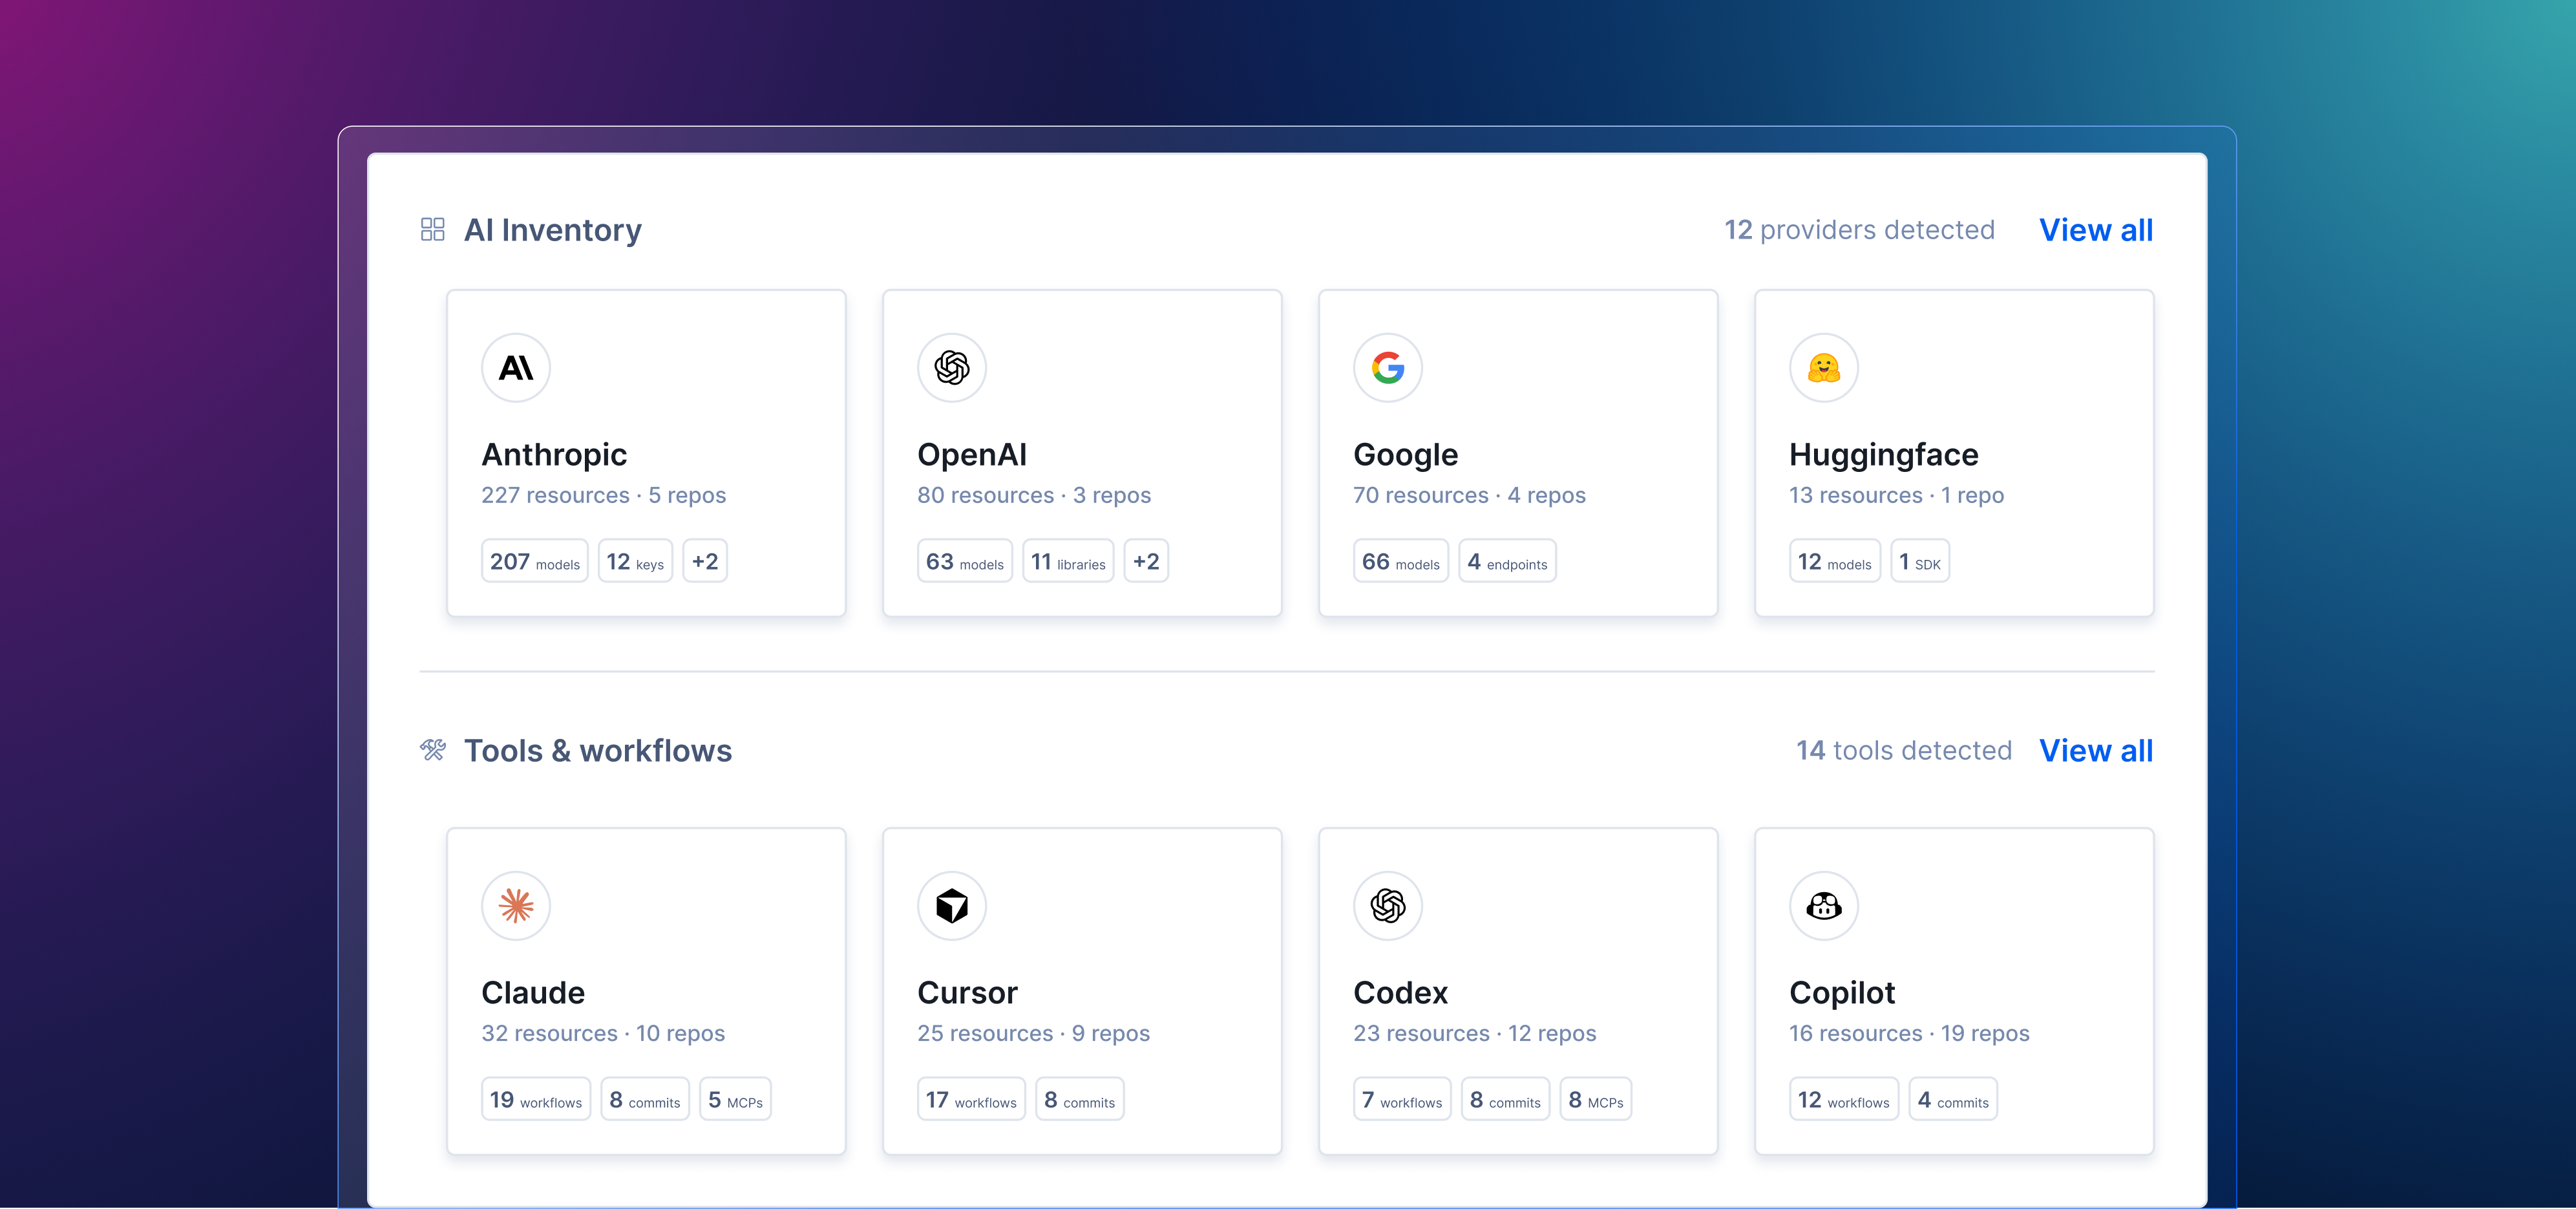Click the Google logo icon
This screenshot has height=1209, width=2576.
point(1388,367)
